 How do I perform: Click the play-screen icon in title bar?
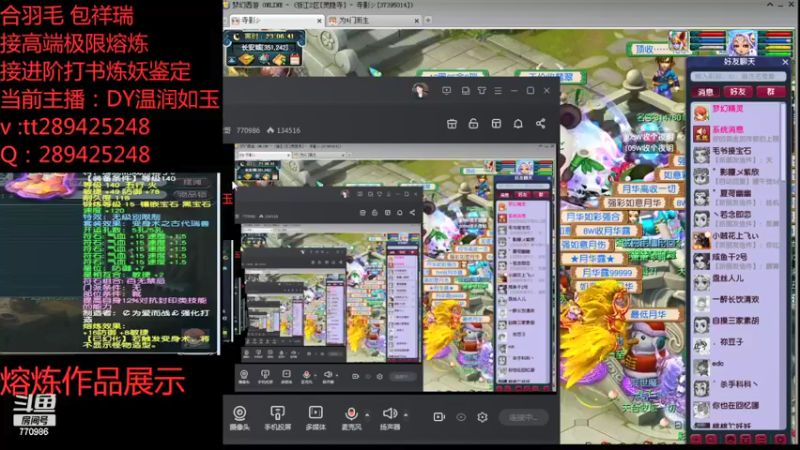pos(446,91)
